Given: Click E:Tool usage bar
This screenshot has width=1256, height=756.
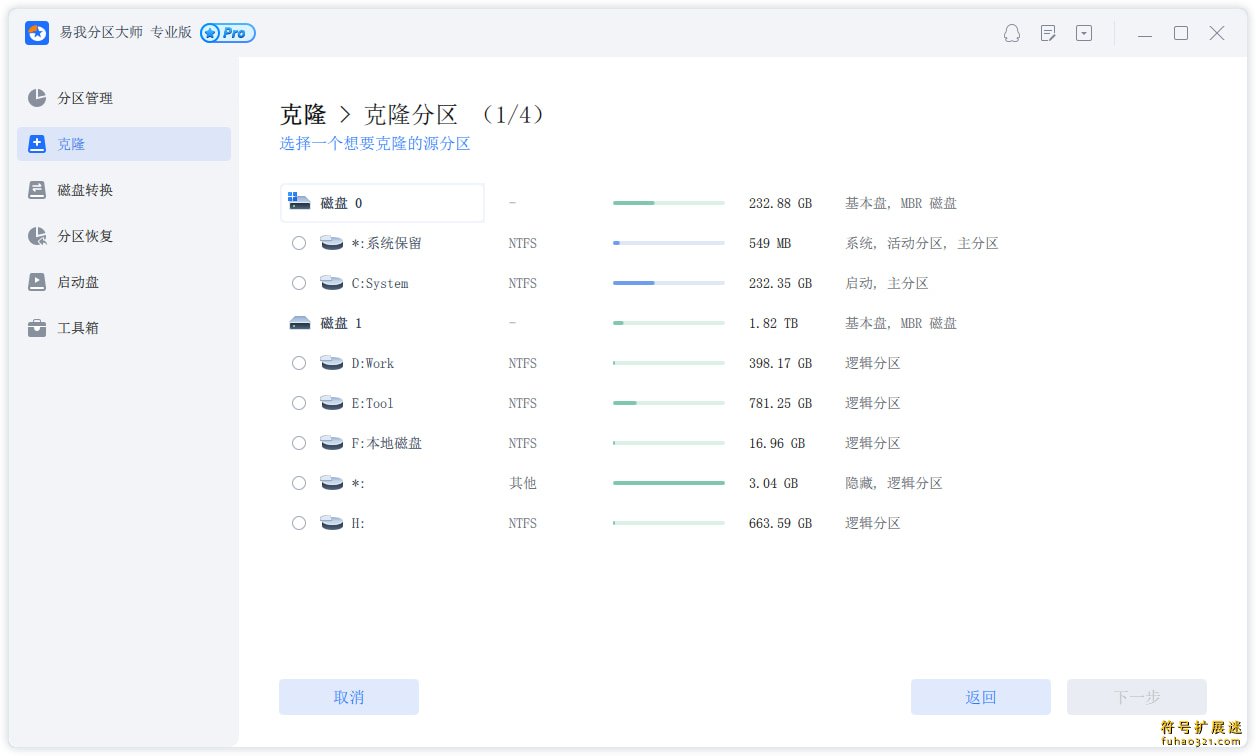Looking at the screenshot, I should (x=669, y=403).
